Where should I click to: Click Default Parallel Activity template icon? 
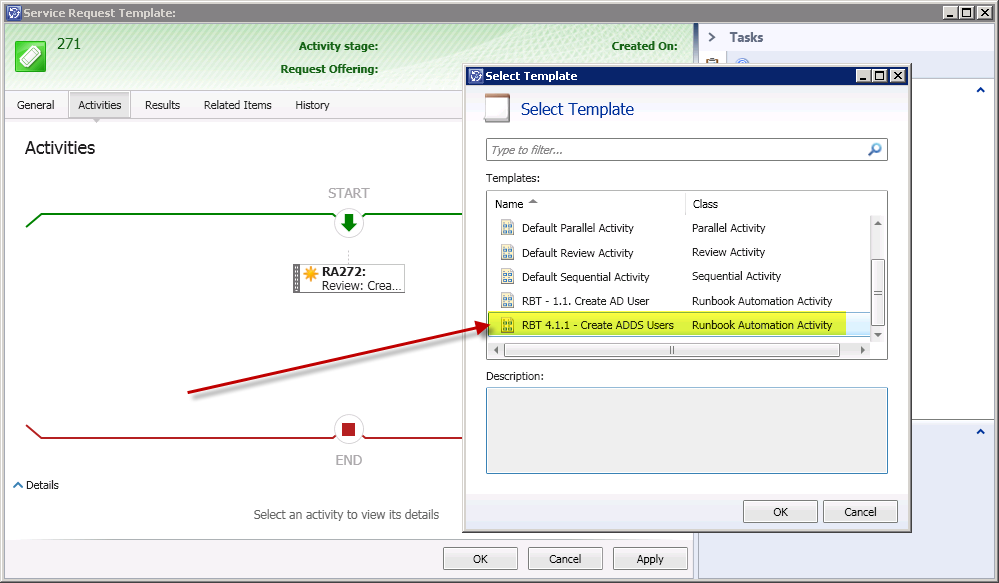(x=507, y=228)
